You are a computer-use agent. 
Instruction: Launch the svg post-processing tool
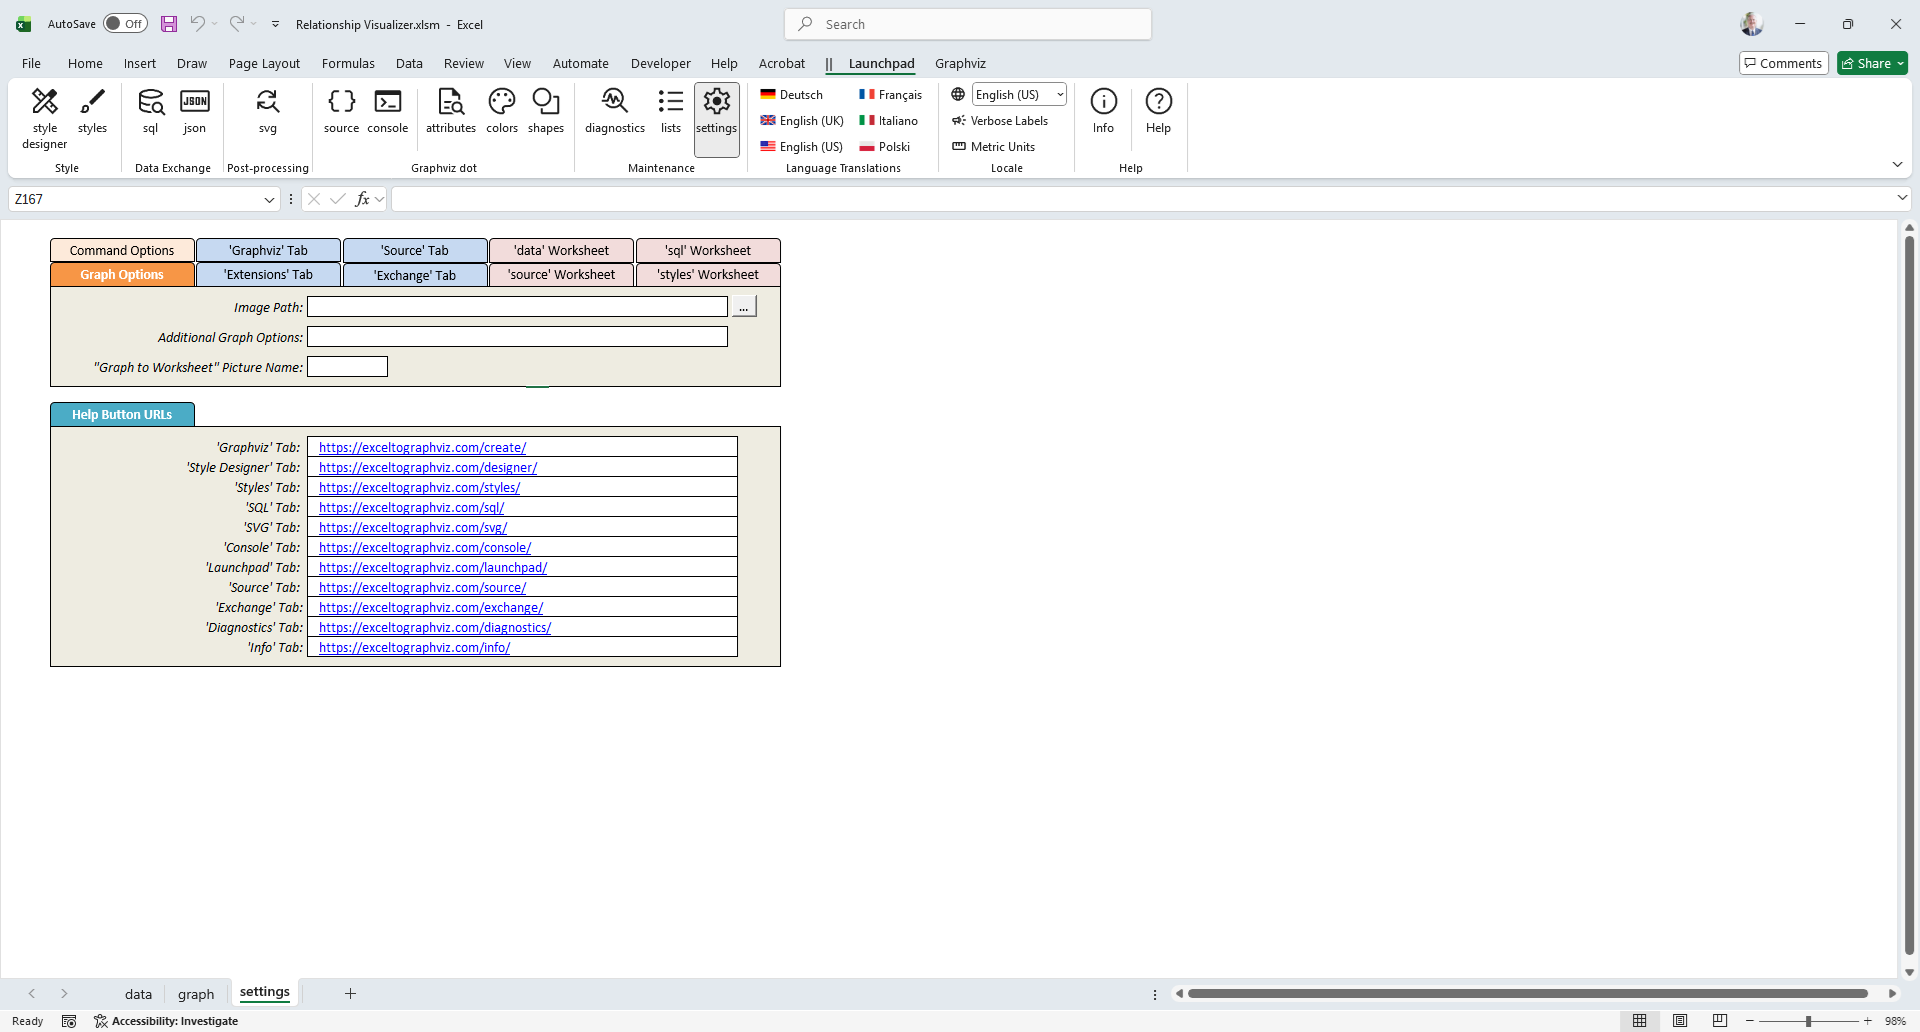(267, 110)
